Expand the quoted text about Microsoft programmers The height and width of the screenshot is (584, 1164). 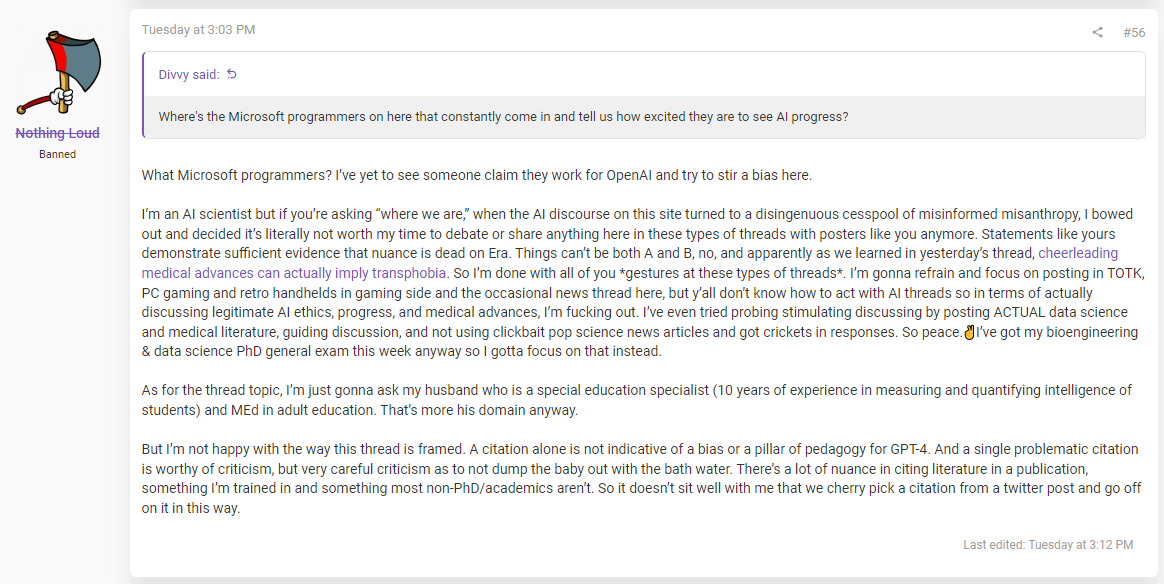tap(644, 117)
